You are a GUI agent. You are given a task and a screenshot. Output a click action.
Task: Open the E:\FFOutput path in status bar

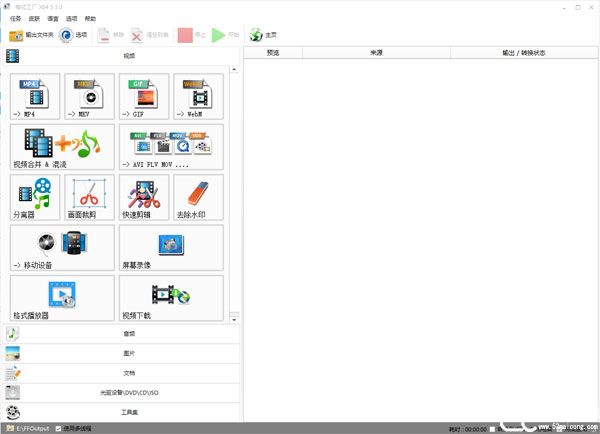click(29, 428)
